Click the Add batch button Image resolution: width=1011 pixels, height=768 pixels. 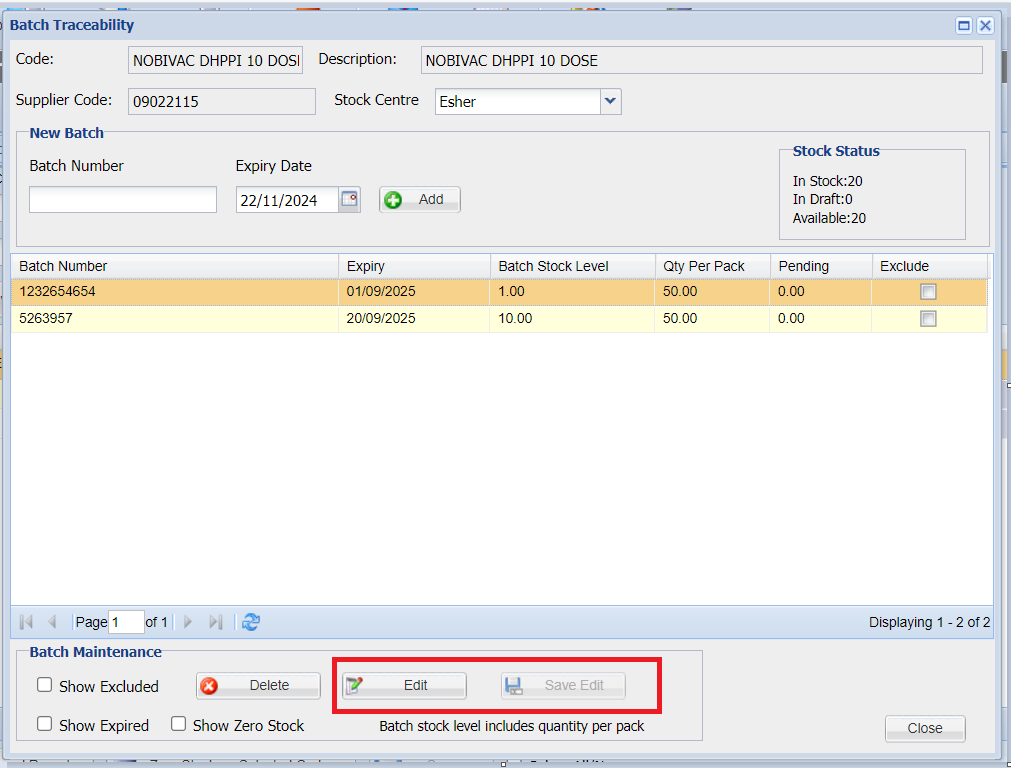pyautogui.click(x=420, y=199)
